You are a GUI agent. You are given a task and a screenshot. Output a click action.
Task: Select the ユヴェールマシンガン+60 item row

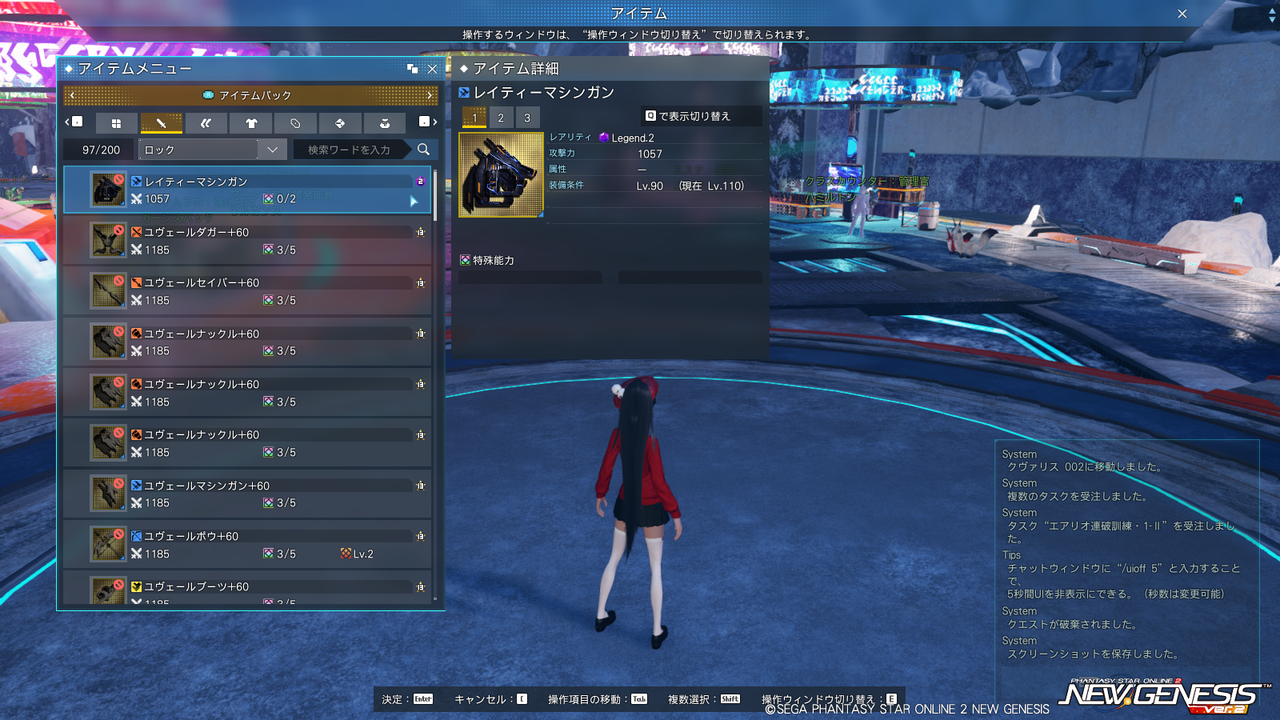click(x=248, y=494)
